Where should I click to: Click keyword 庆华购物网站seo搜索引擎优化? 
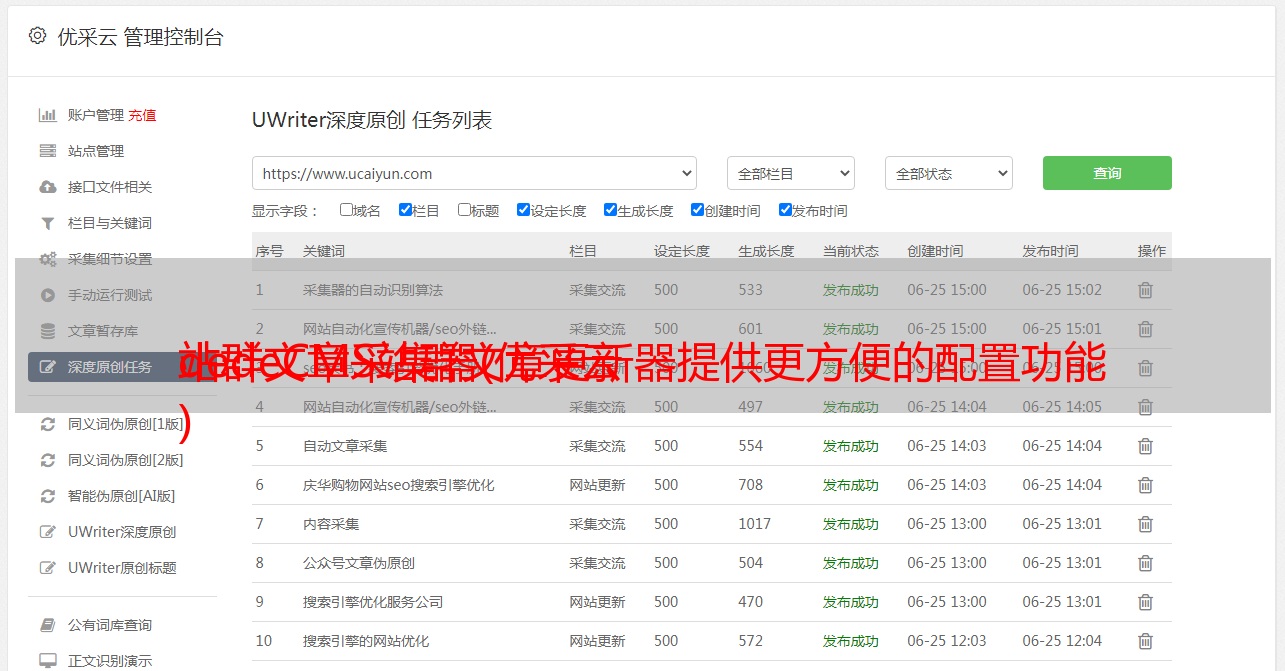point(399,485)
